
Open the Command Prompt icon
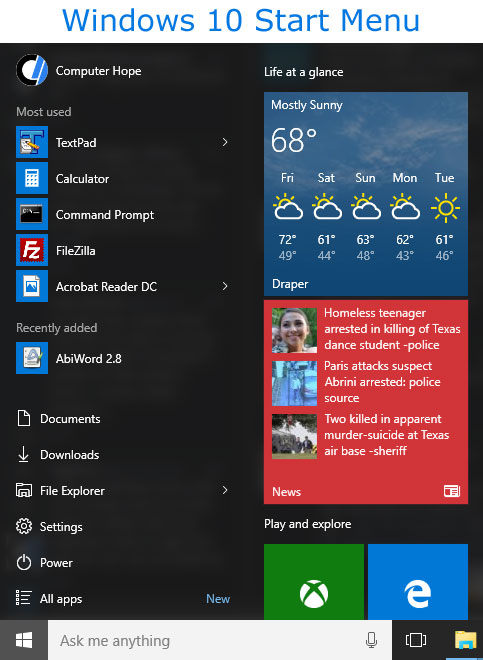32,214
